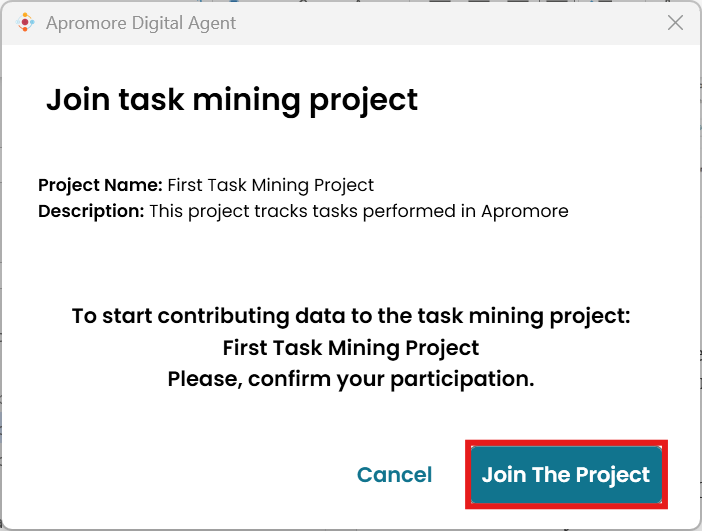Image resolution: width=702 pixels, height=531 pixels.
Task: Click the centered bold "First Task Mining Project"
Action: click(351, 348)
